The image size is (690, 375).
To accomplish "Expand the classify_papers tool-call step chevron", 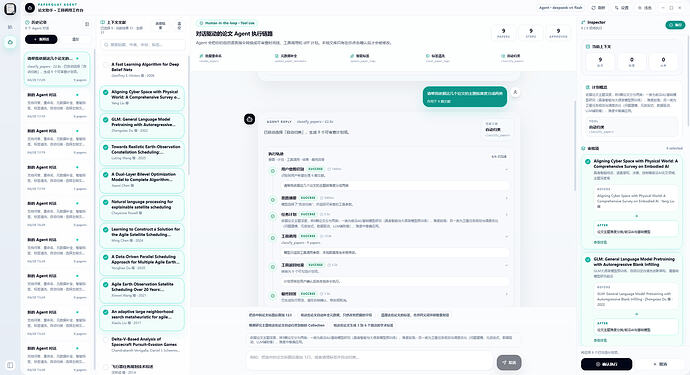I will pos(506,237).
